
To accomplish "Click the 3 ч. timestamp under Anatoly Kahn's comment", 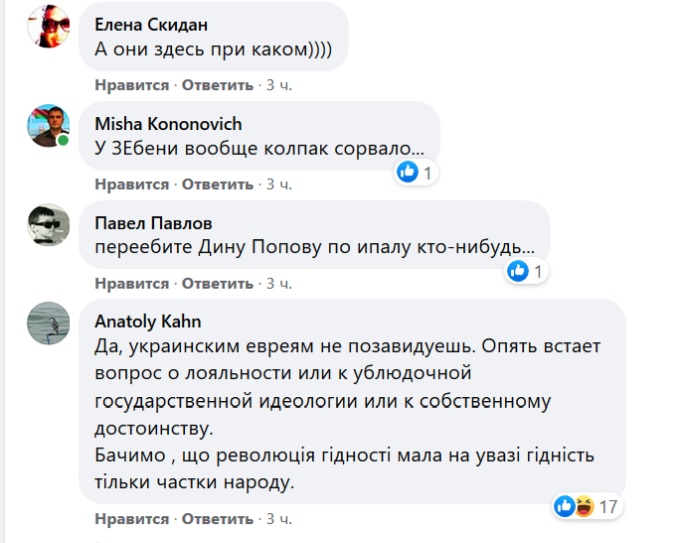I will [278, 519].
